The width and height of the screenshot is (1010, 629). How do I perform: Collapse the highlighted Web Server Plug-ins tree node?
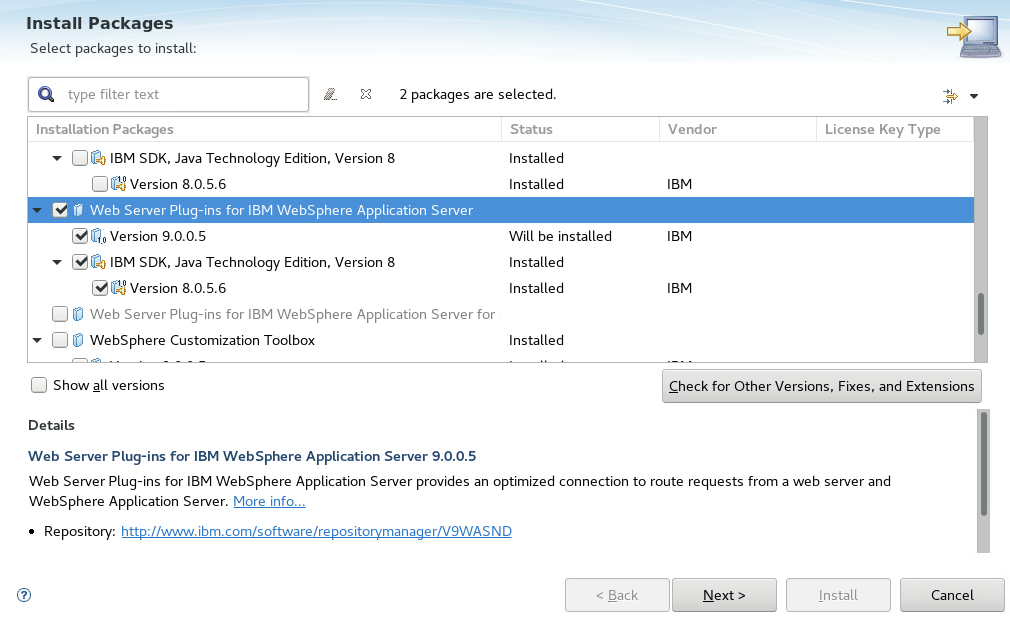pyautogui.click(x=37, y=211)
